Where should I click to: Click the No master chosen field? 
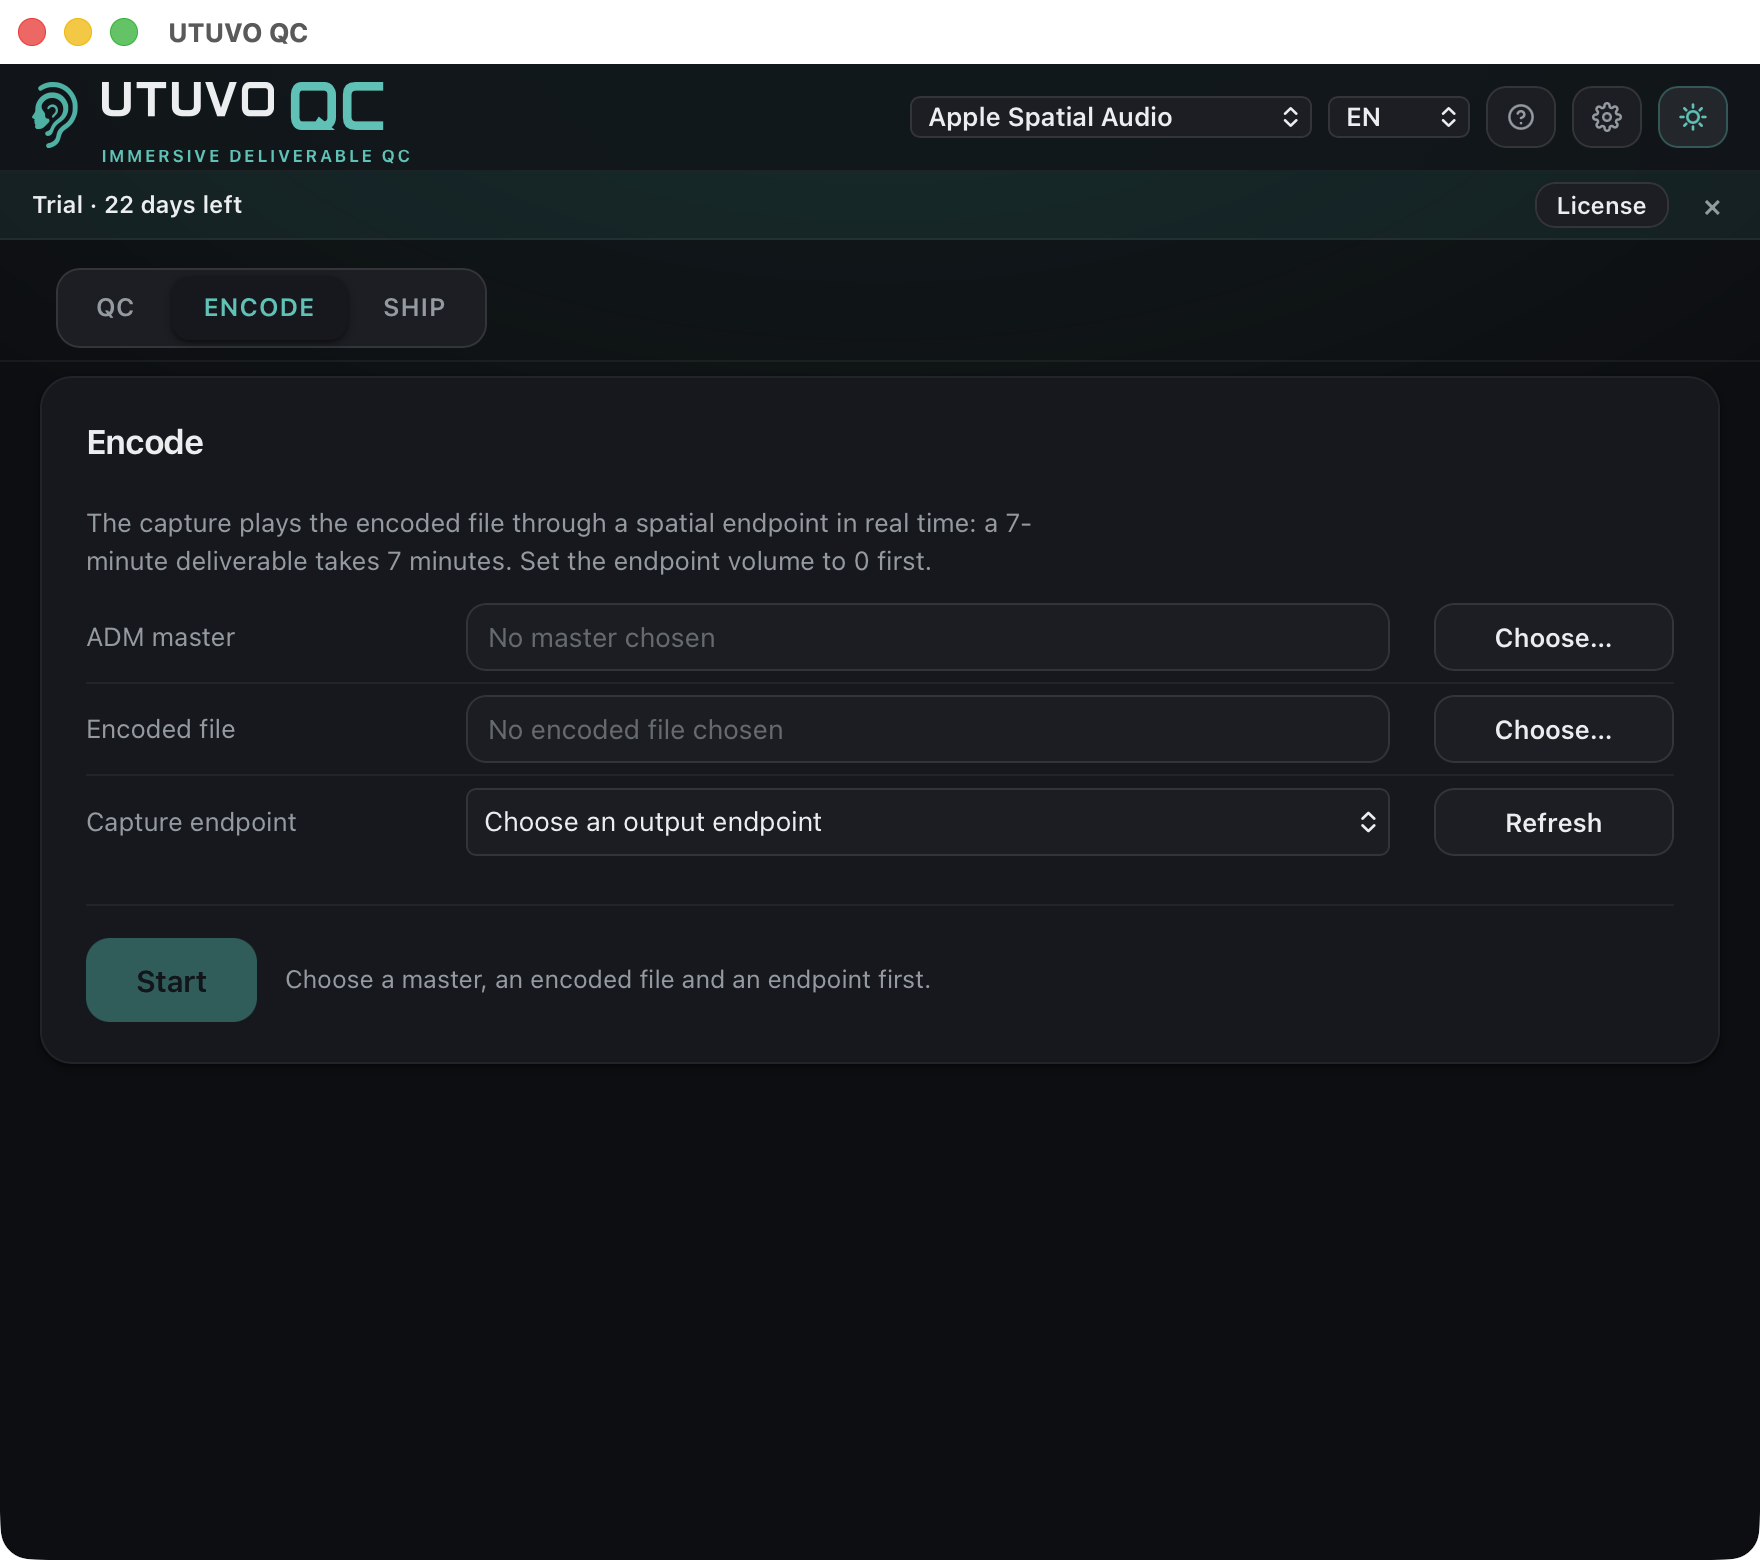point(927,637)
